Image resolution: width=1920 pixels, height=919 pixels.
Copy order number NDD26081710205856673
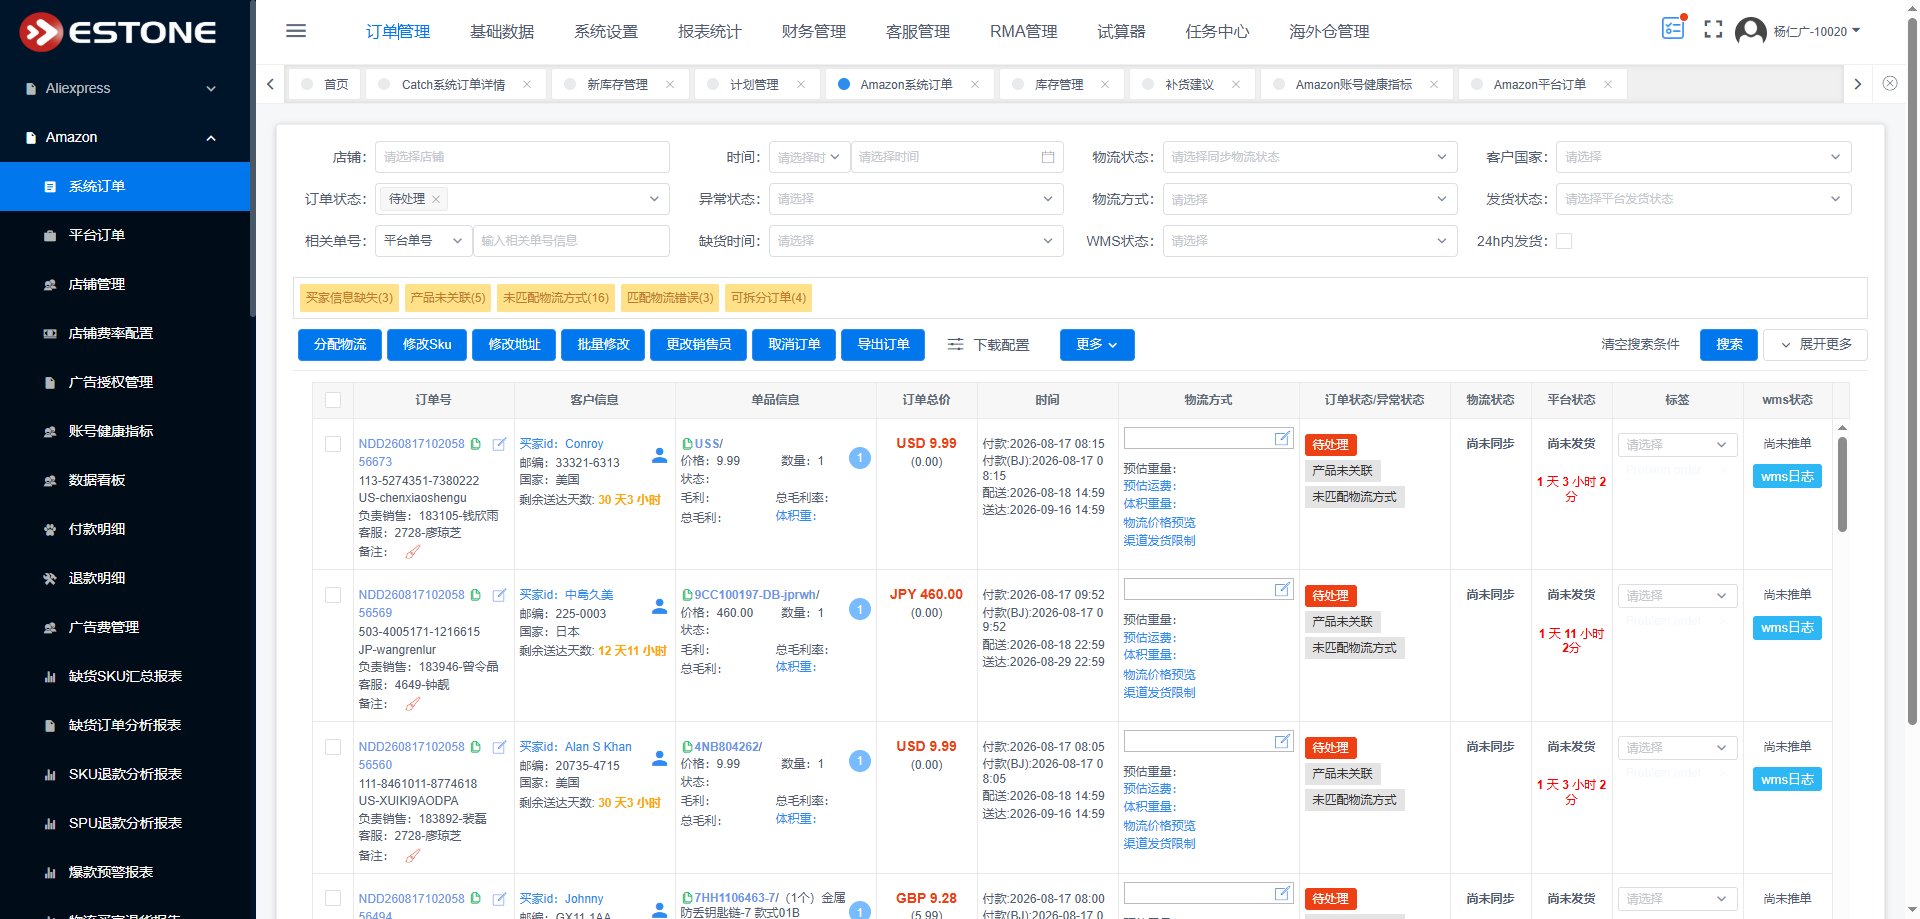(x=476, y=443)
